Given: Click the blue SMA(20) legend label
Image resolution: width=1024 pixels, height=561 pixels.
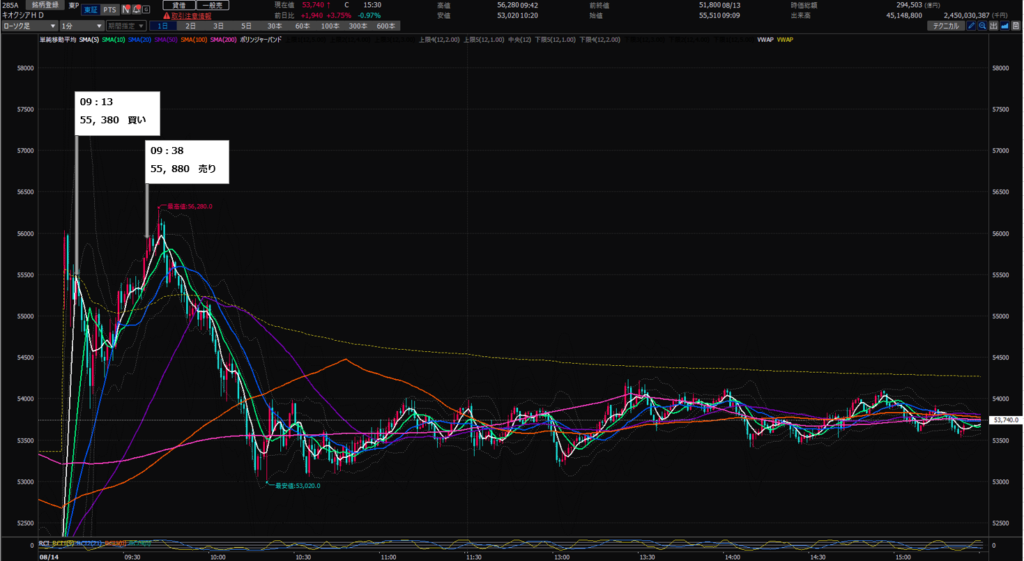Looking at the screenshot, I should click(x=140, y=40).
